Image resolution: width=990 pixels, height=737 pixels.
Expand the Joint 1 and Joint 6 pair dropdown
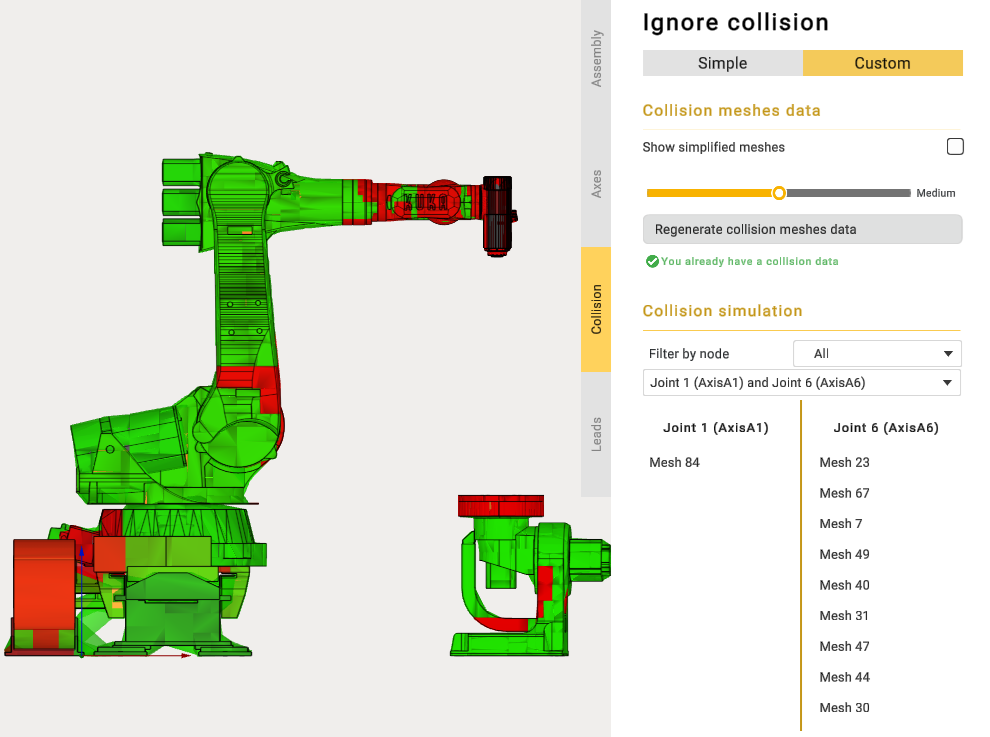pyautogui.click(x=800, y=383)
